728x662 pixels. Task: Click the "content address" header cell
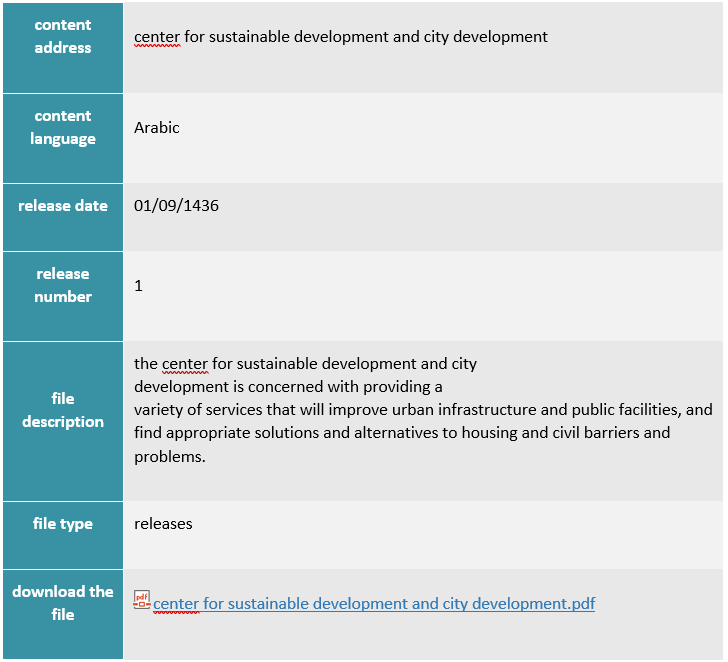[62, 37]
